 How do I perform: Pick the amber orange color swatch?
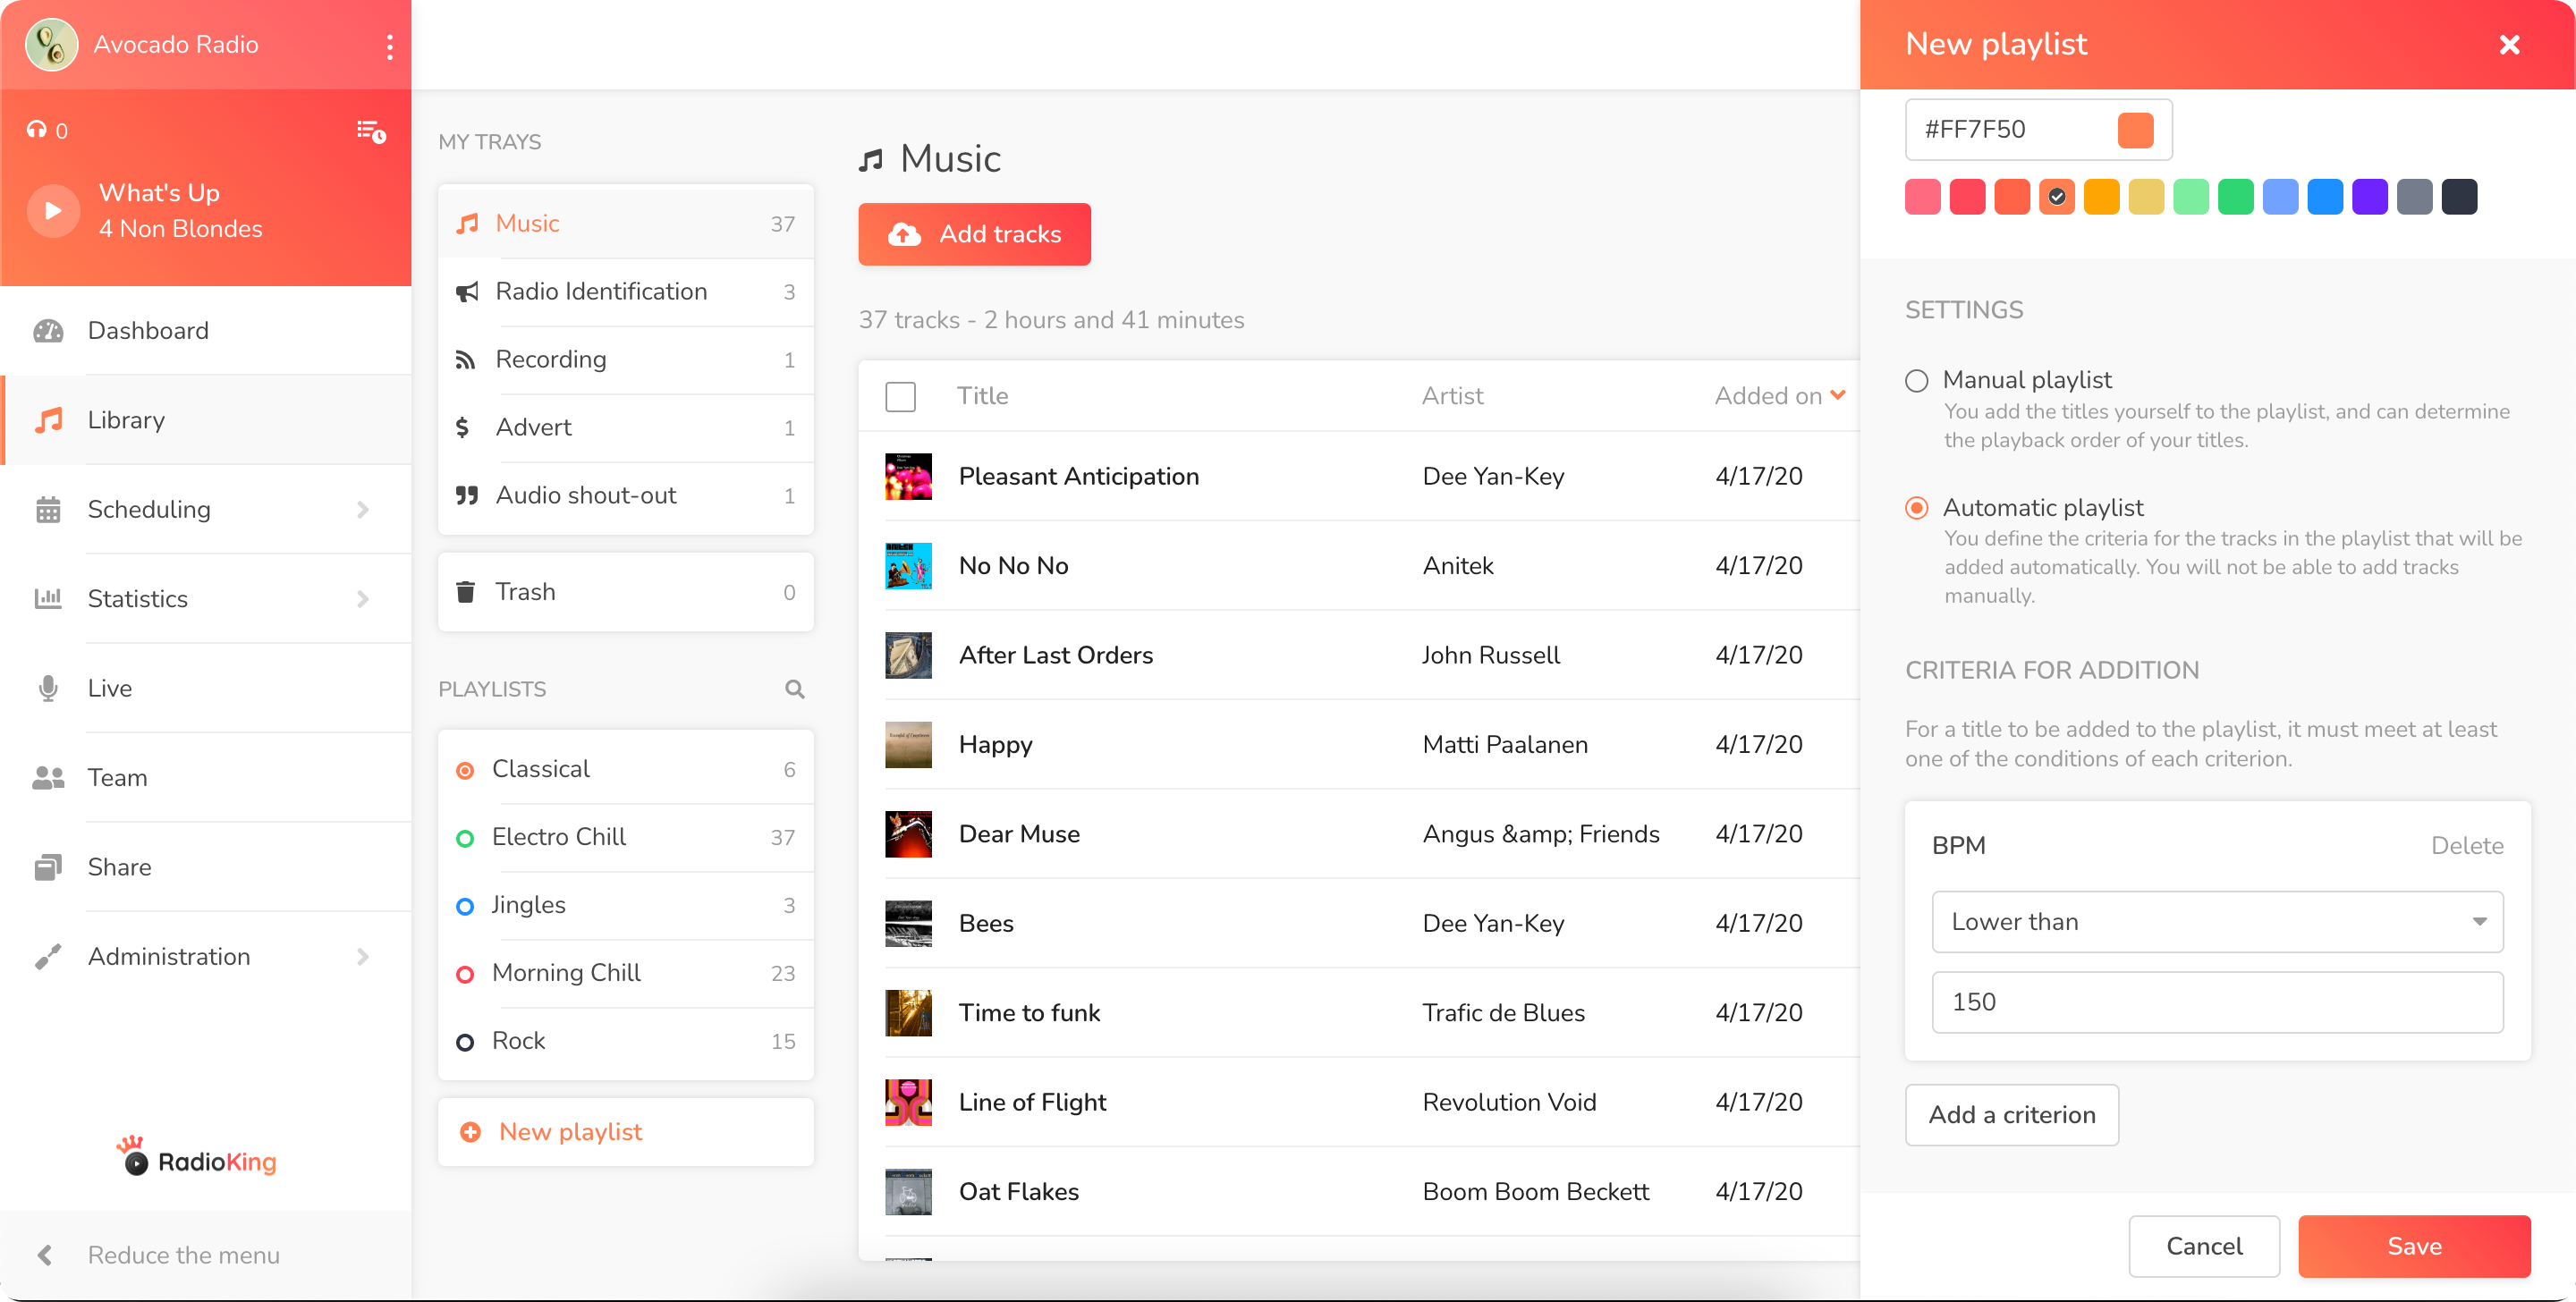click(x=2101, y=197)
